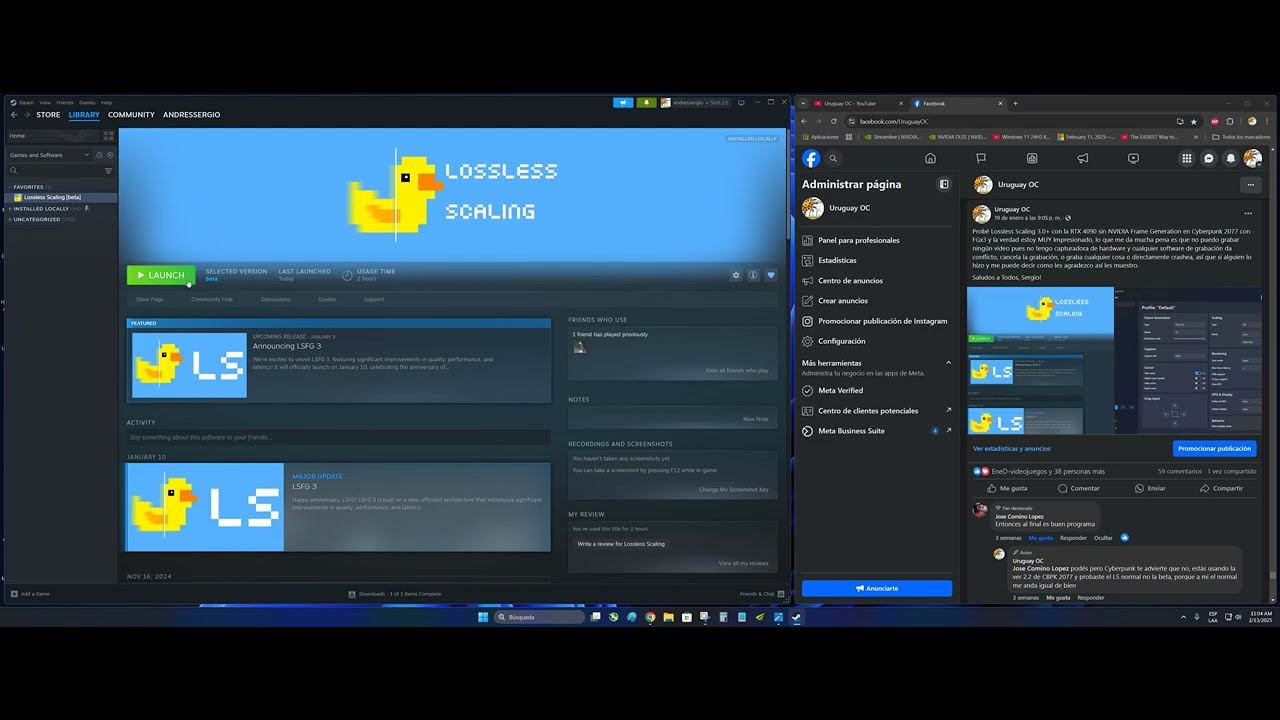The height and width of the screenshot is (720, 1280).
Task: Open ANDRESSERGIO profile tab in Steam
Action: click(191, 115)
